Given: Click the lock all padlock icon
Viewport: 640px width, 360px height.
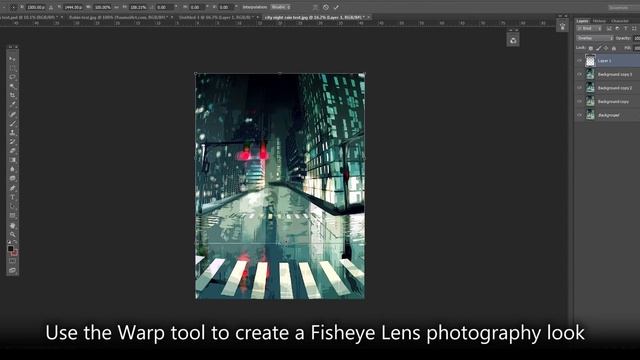Looking at the screenshot, I should pyautogui.click(x=614, y=48).
